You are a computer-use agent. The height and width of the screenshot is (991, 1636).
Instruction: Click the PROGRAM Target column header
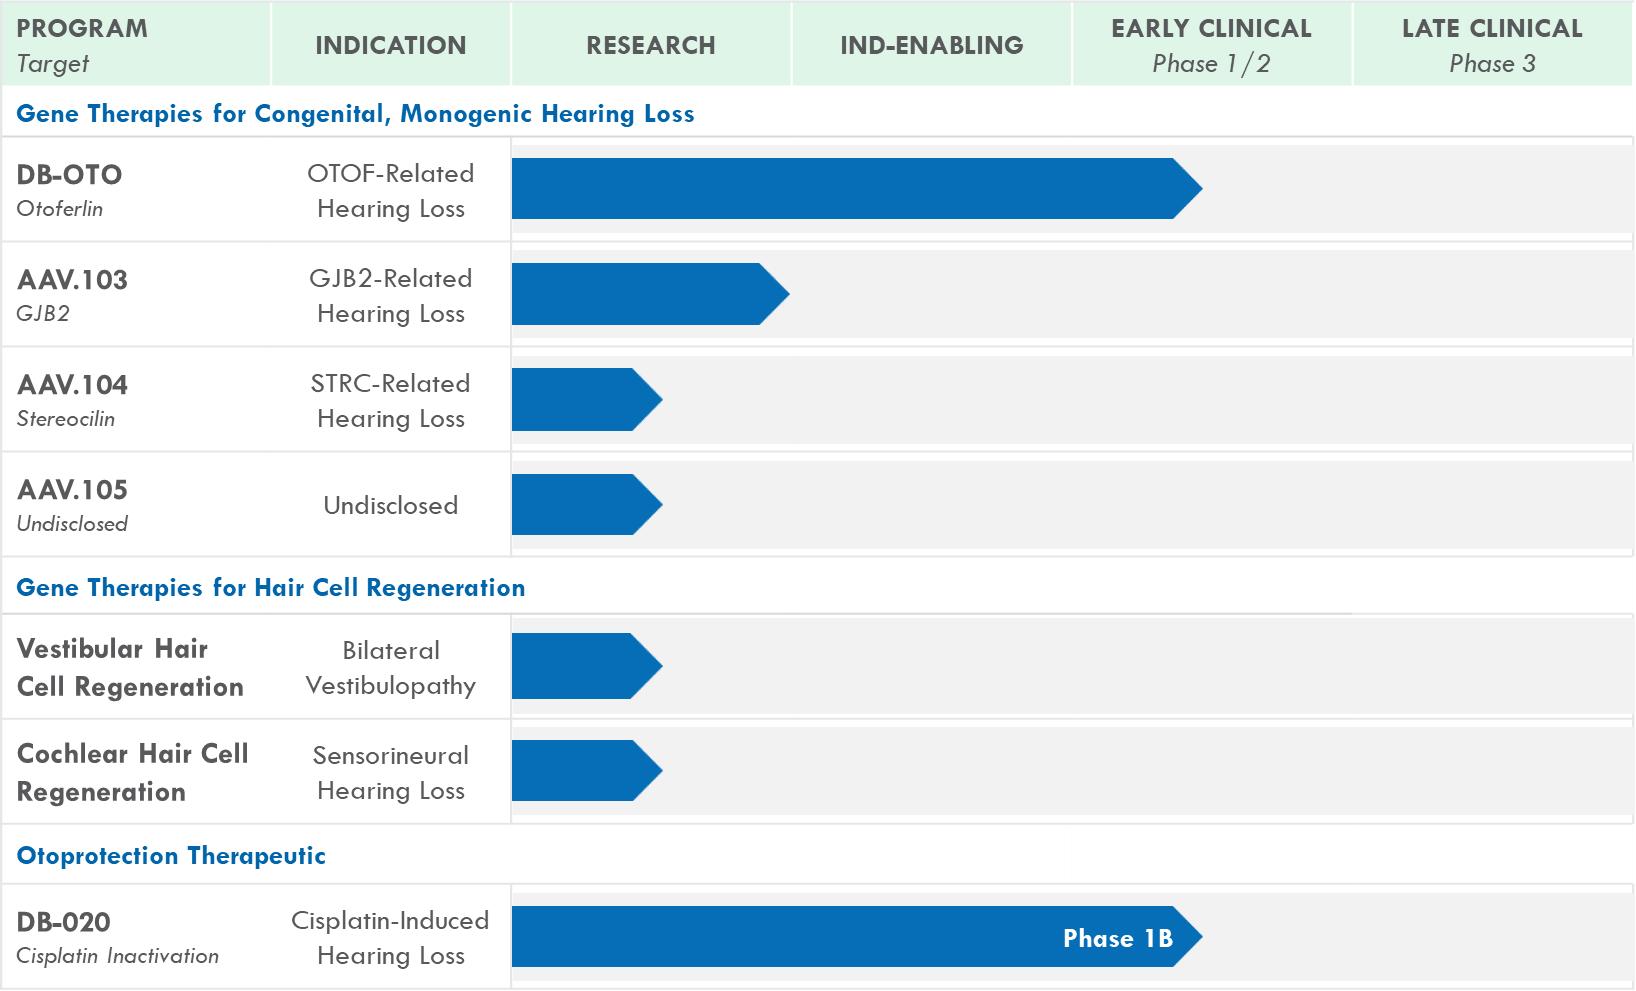point(82,45)
